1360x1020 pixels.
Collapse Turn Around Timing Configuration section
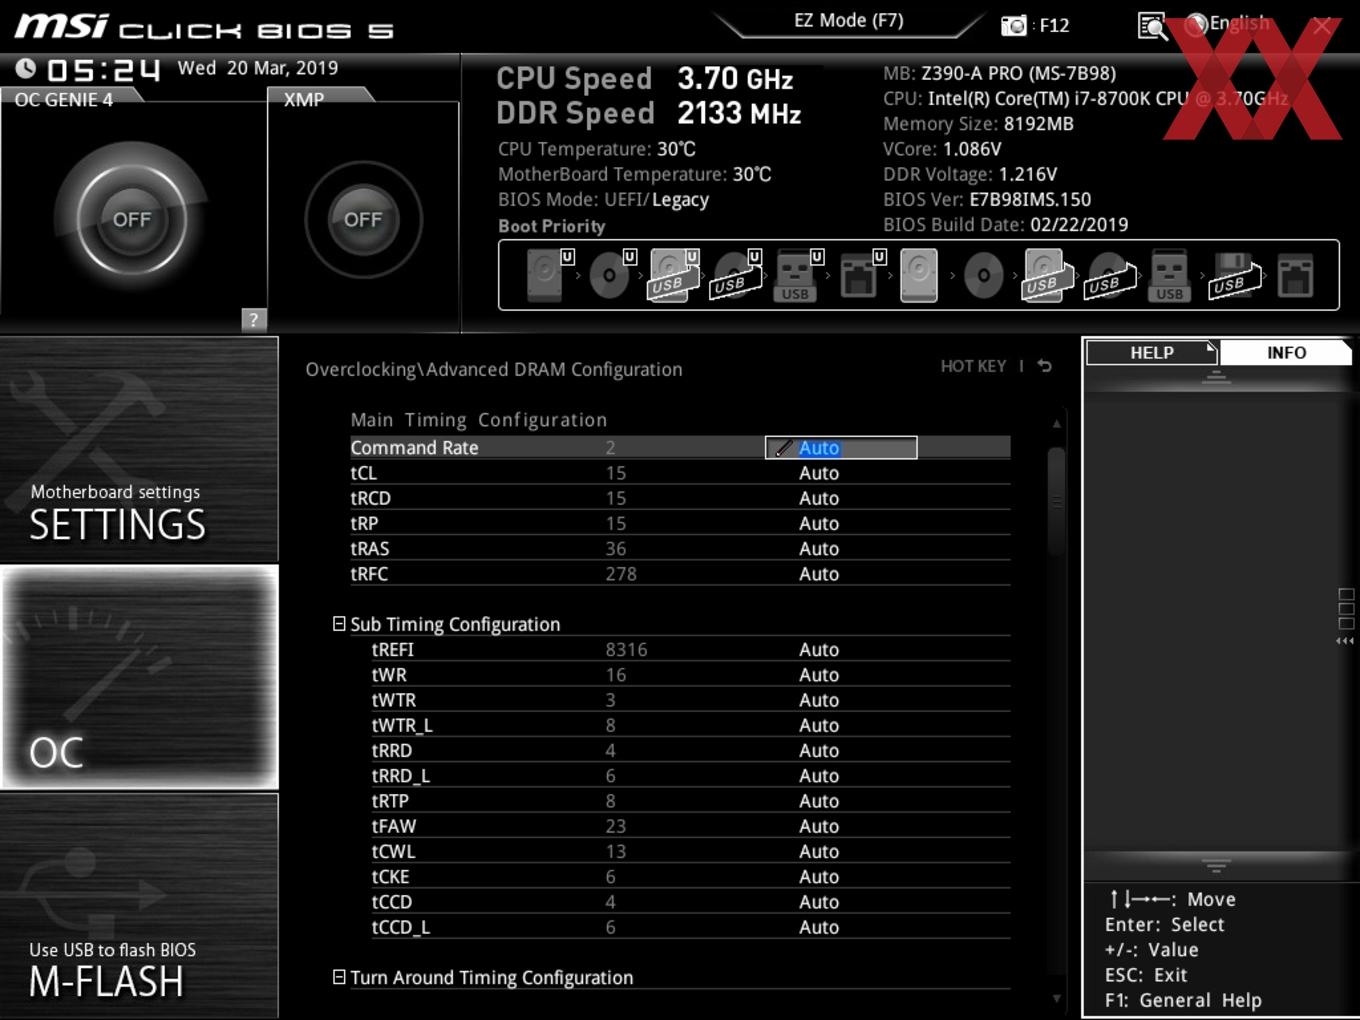click(x=339, y=977)
